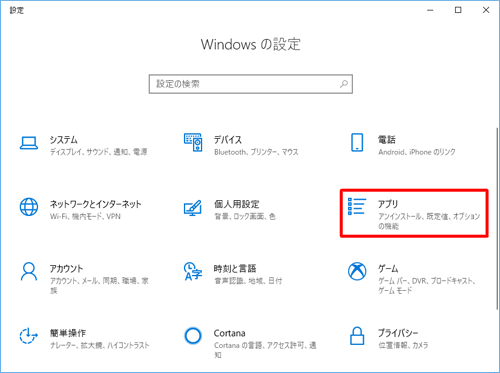Click the 時刻と言語 clock and letter icon
Viewport: 500px width, 373px height.
[193, 271]
